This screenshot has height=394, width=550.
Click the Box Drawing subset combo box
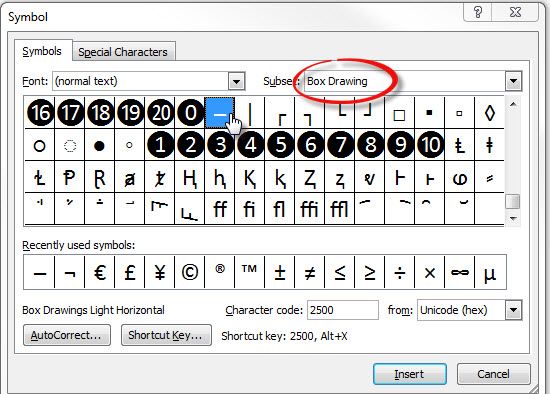(413, 81)
